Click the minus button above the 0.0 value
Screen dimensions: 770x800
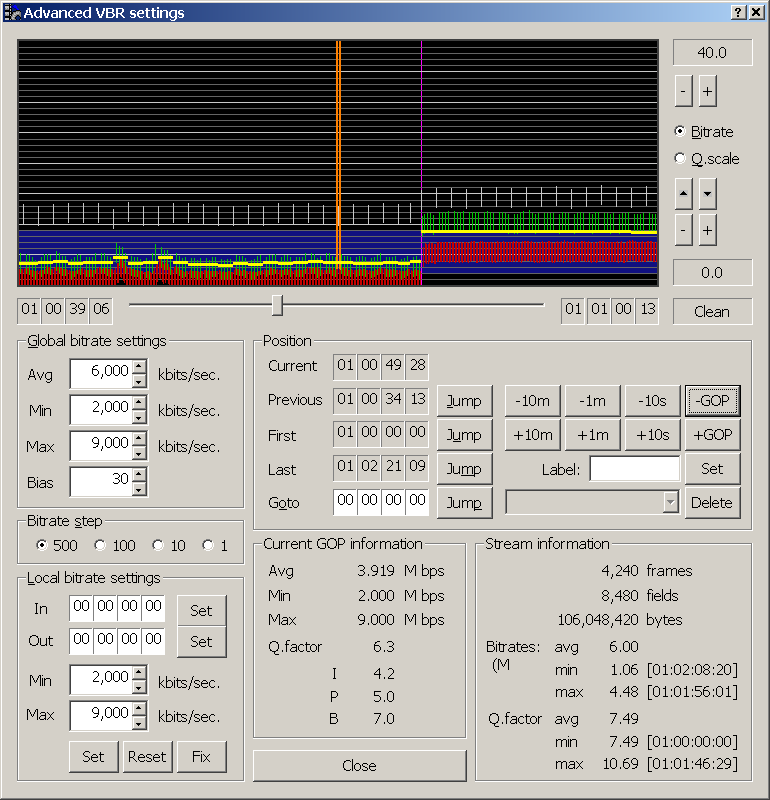click(683, 230)
